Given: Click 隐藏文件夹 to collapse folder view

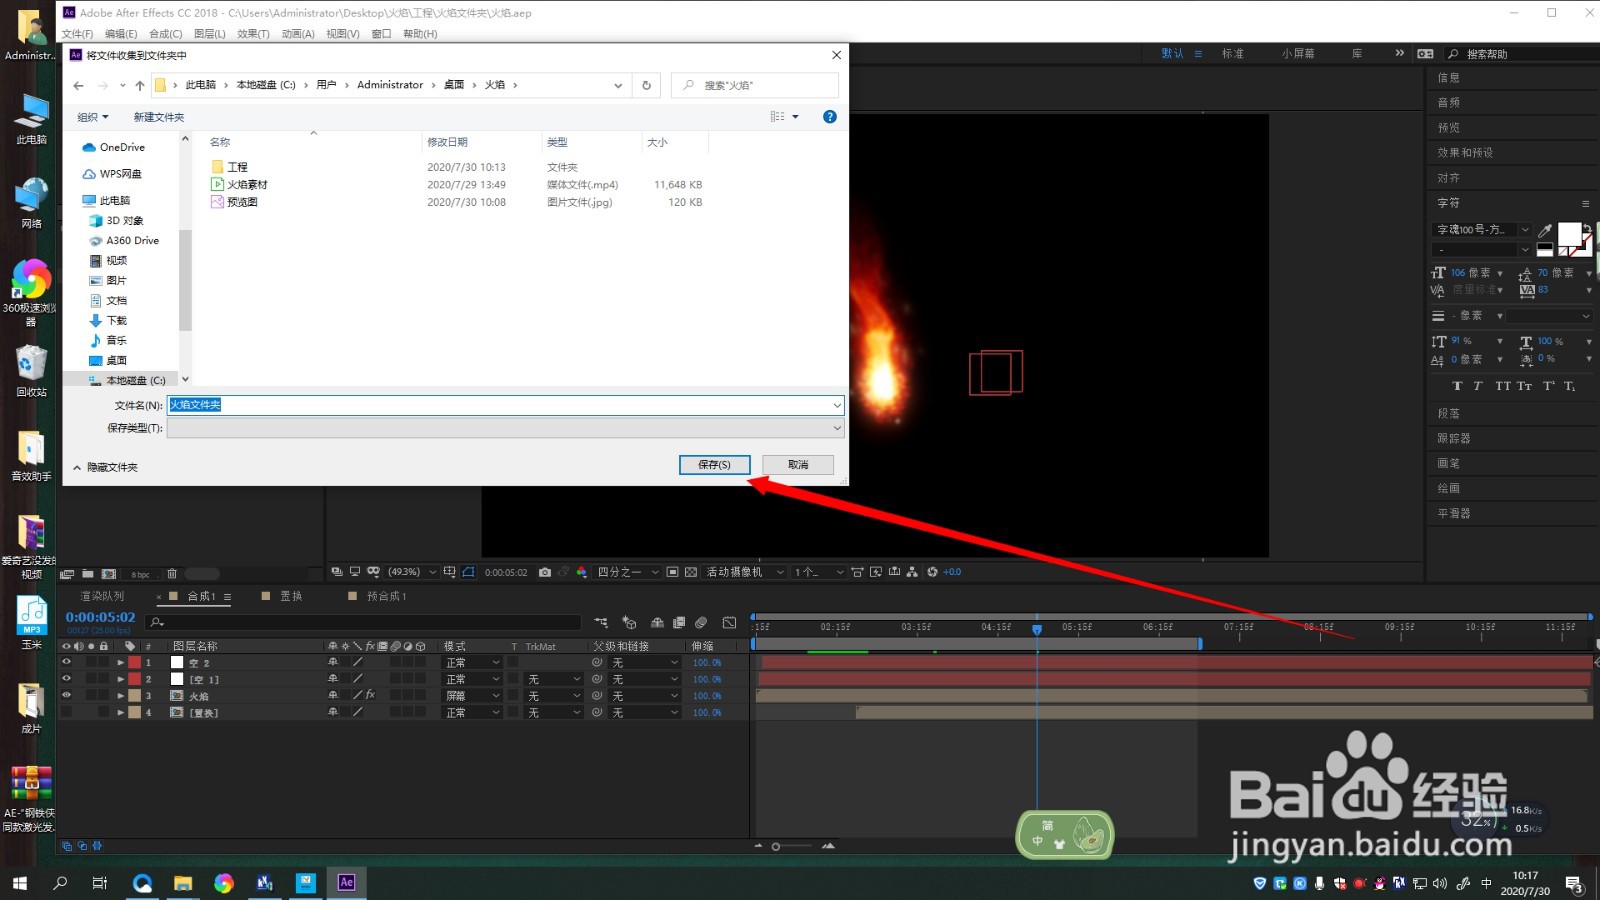Looking at the screenshot, I should tap(105, 467).
